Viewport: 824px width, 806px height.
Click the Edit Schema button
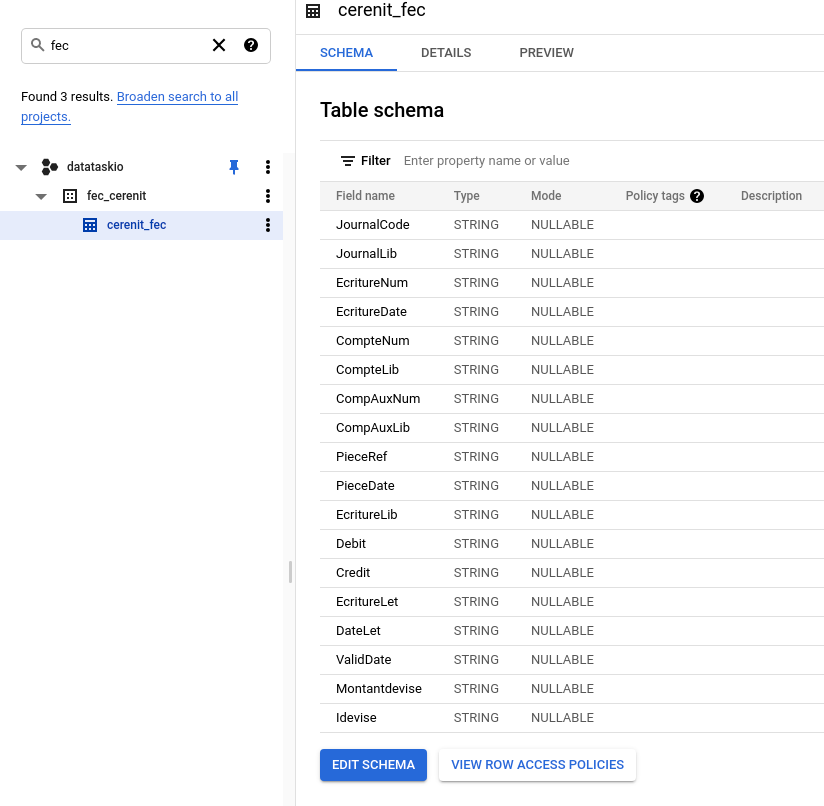[x=373, y=765]
